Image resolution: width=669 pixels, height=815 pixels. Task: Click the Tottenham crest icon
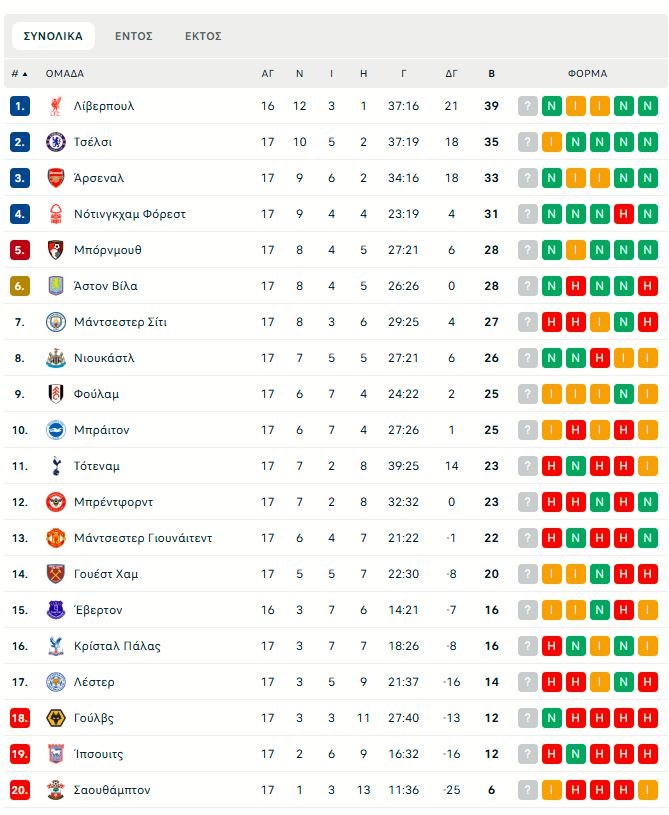point(55,466)
